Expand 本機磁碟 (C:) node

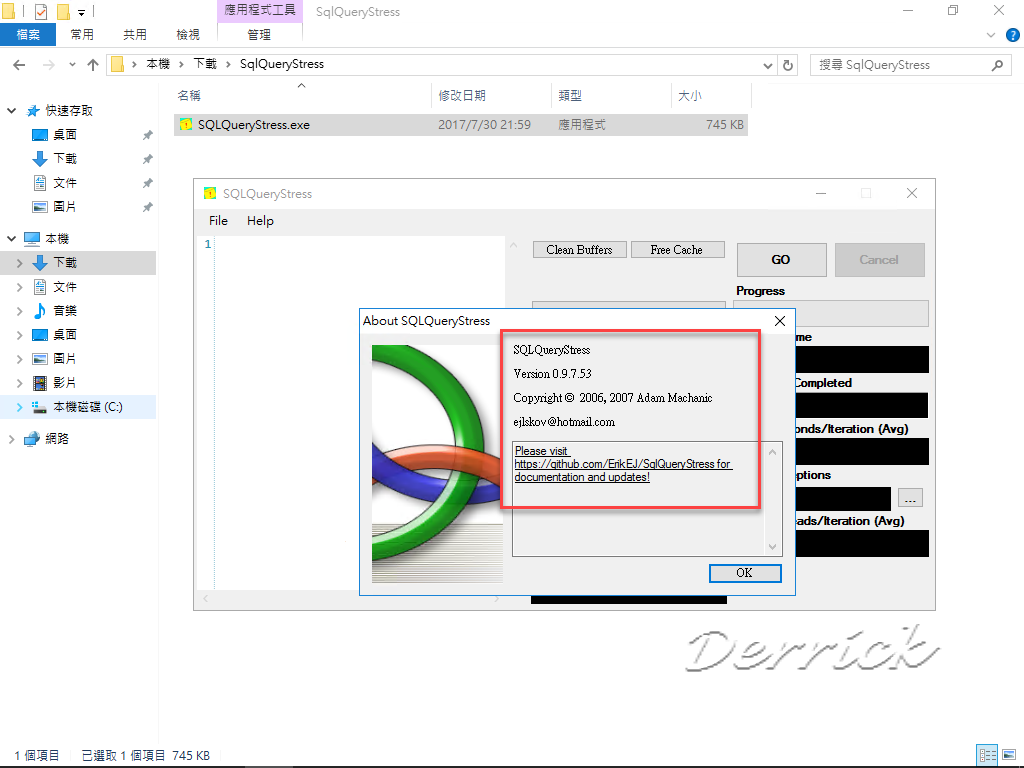coord(19,407)
